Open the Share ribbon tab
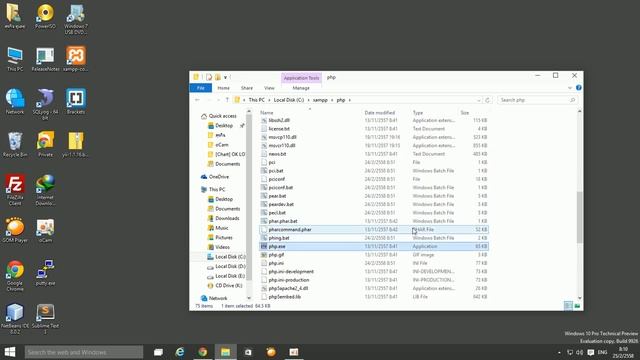The width and height of the screenshot is (640, 360). 247,88
